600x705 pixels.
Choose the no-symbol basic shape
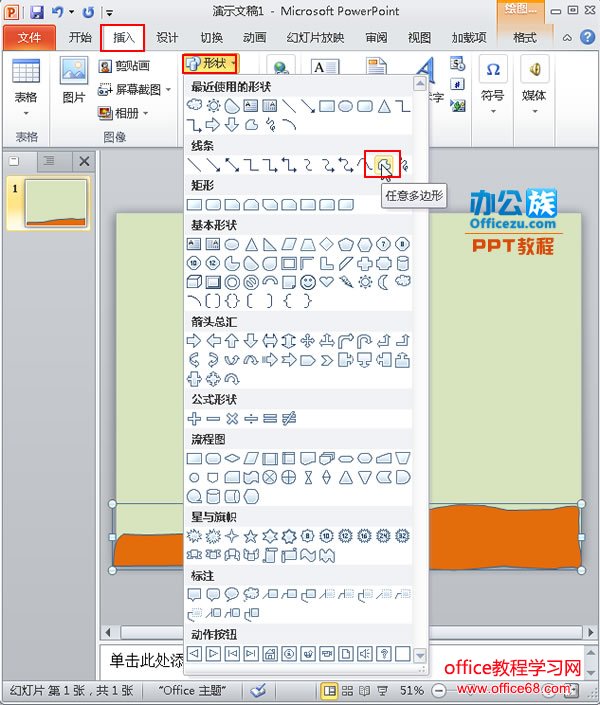[251, 282]
